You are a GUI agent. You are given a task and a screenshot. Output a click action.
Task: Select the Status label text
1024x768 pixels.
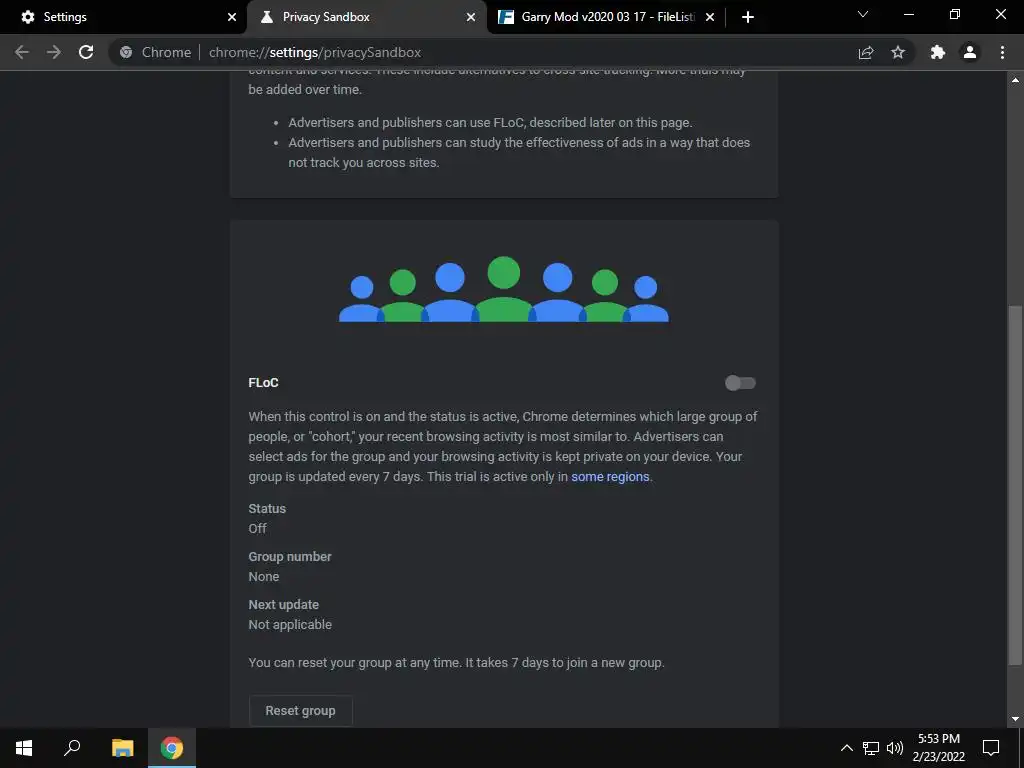(x=267, y=509)
